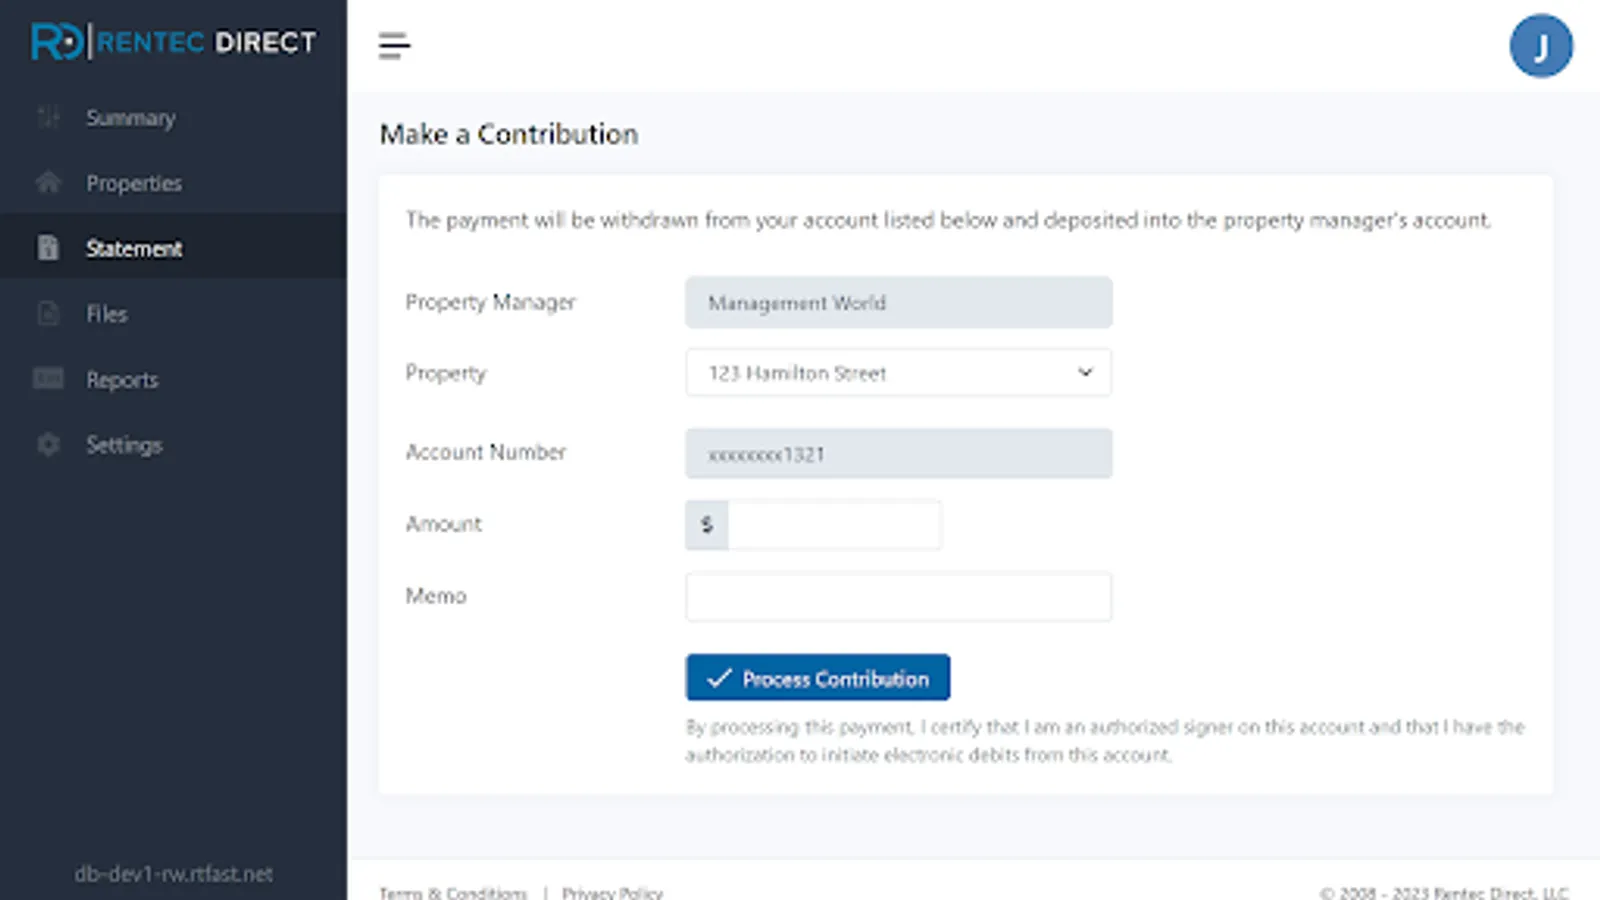Open the Privacy Policy link
The image size is (1600, 900).
612,892
